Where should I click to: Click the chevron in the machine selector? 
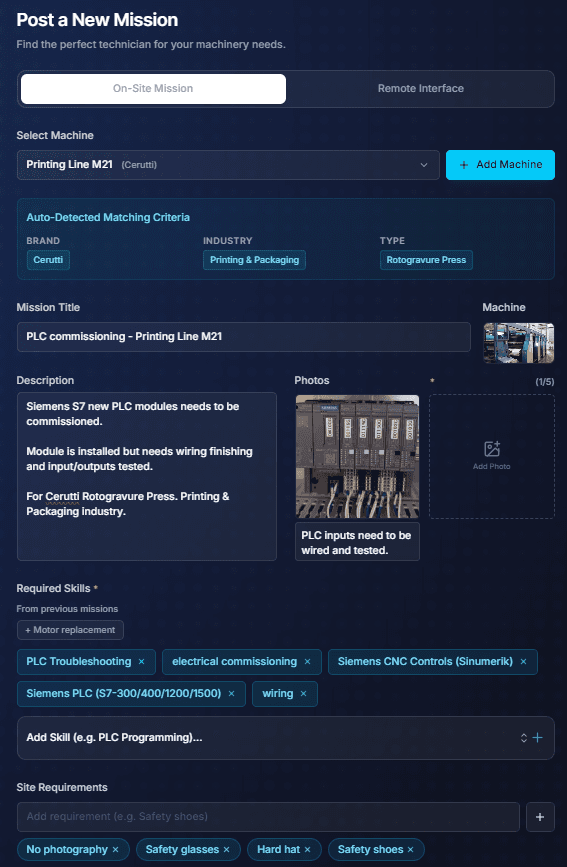coord(424,165)
